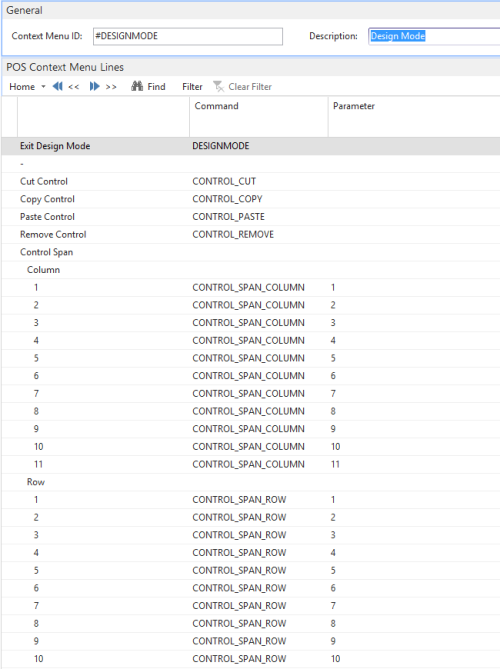Click the CONTROL_SPAN_COLUMN cell with parameter 11

coord(248,464)
